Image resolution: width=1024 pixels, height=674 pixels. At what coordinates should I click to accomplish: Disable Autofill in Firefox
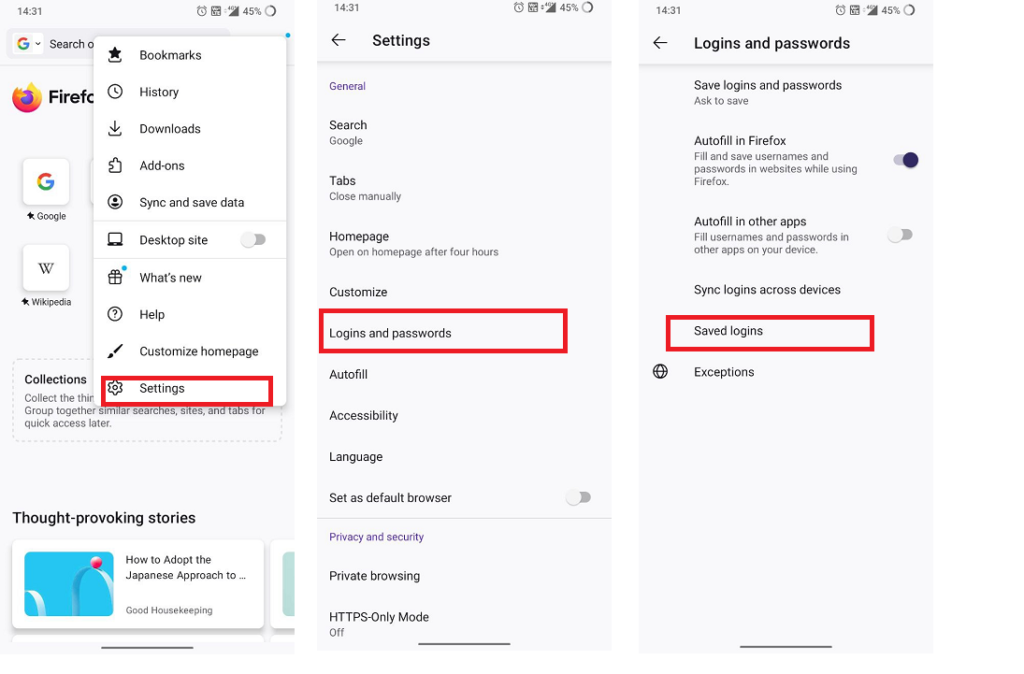[903, 160]
